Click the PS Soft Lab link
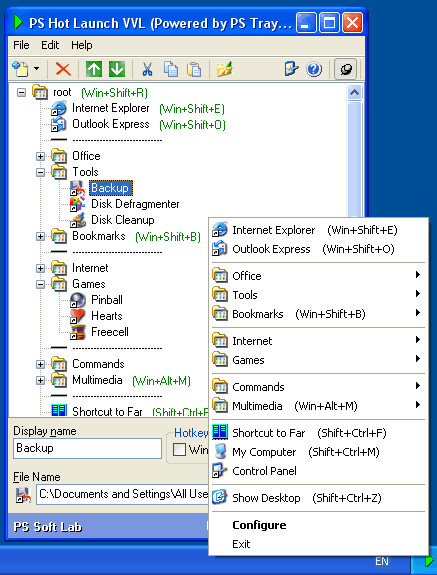437x575 pixels. point(48,527)
